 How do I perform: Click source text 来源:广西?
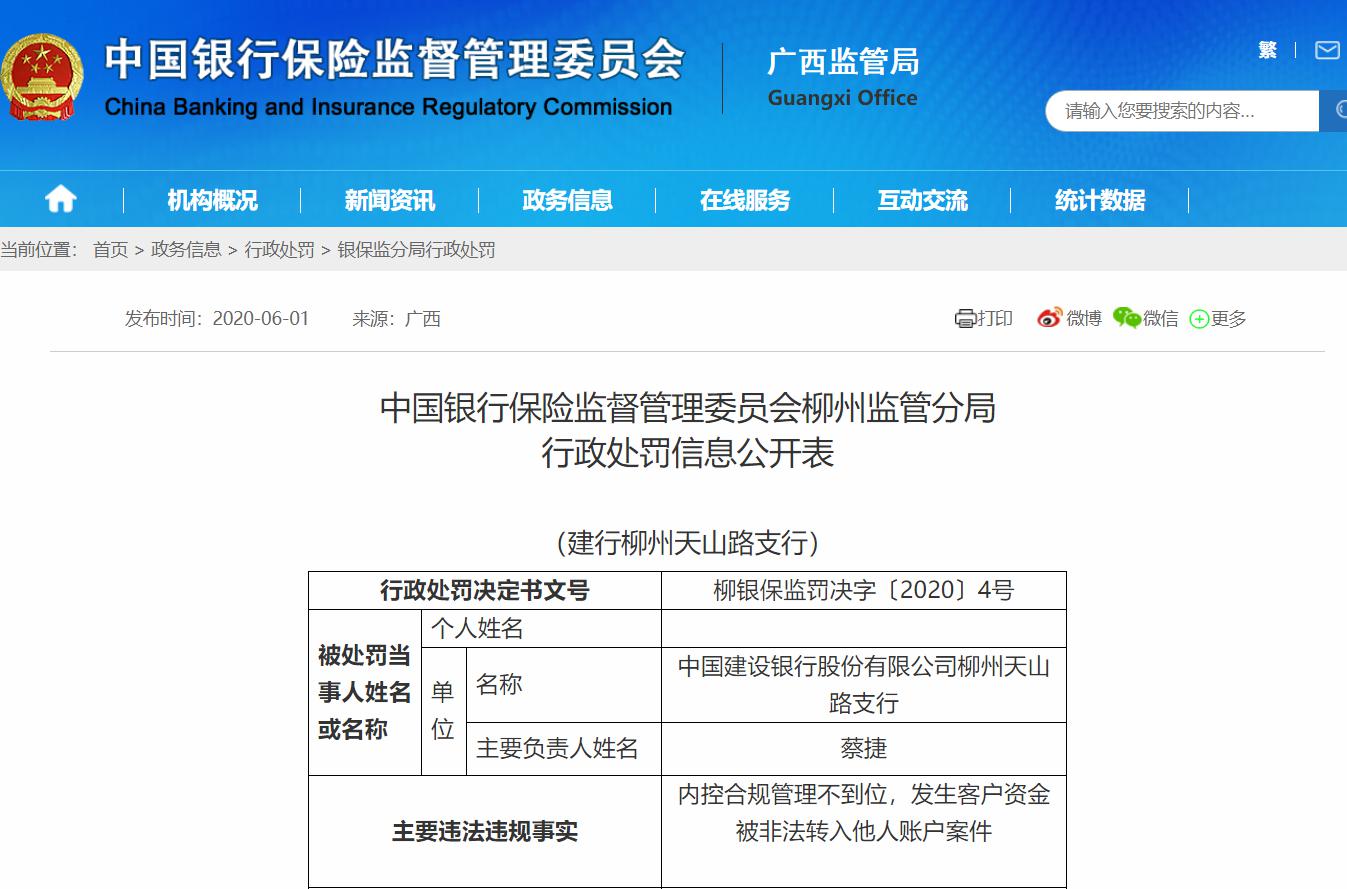pyautogui.click(x=396, y=318)
